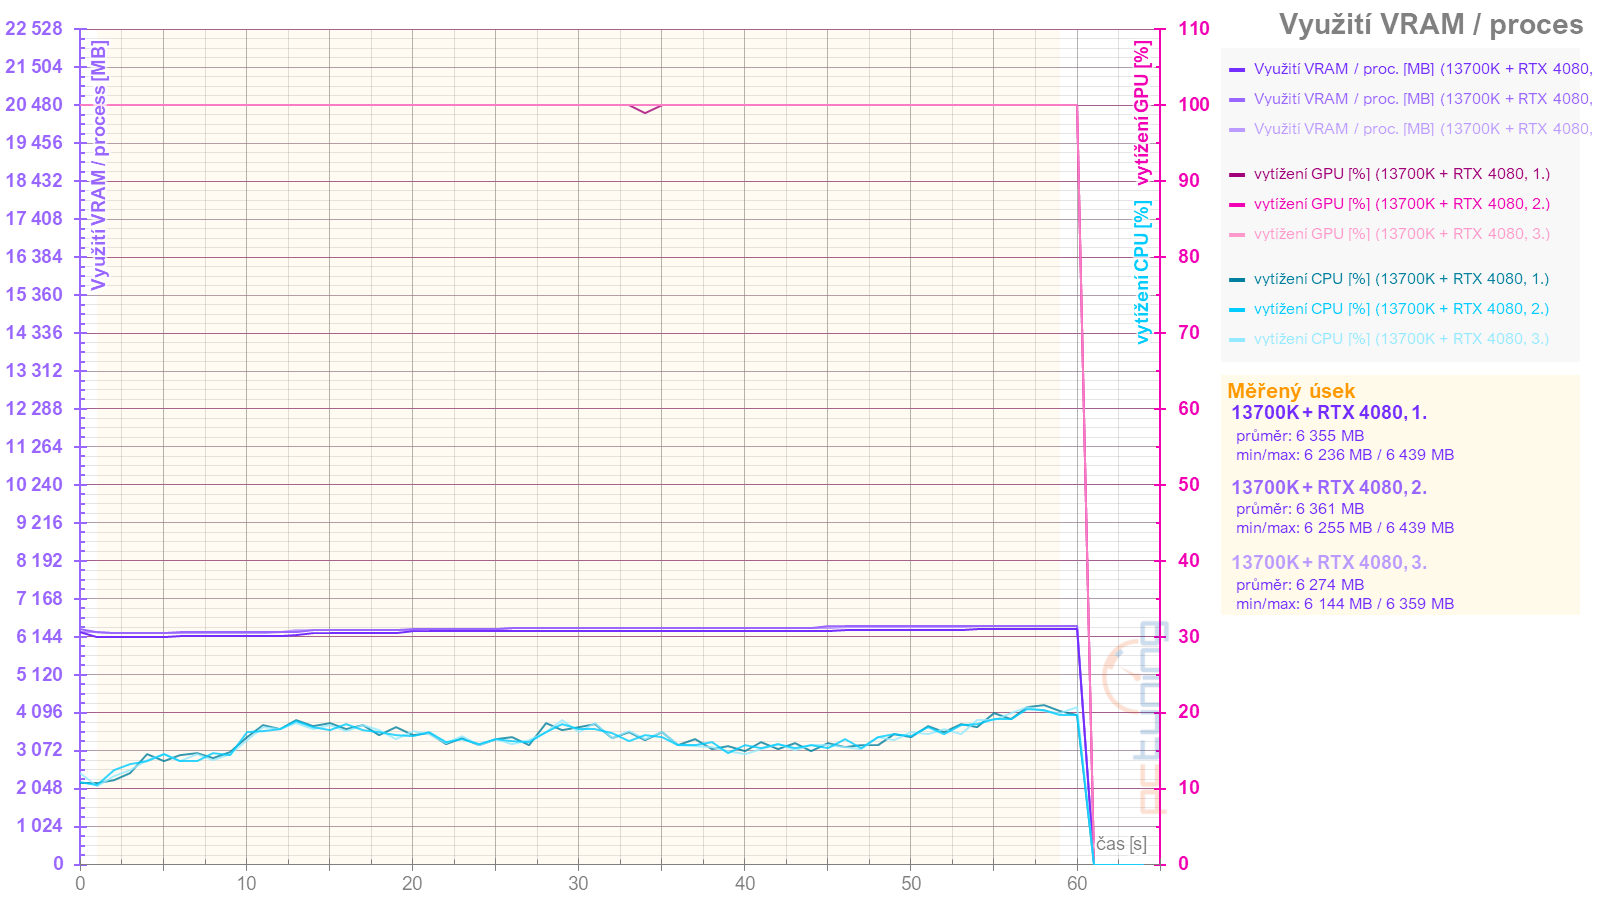Click legend 'vytížení GPU [%] (13700K + RTX 4080, 3.)'
Screen dimensions: 1599x897
coord(1390,234)
